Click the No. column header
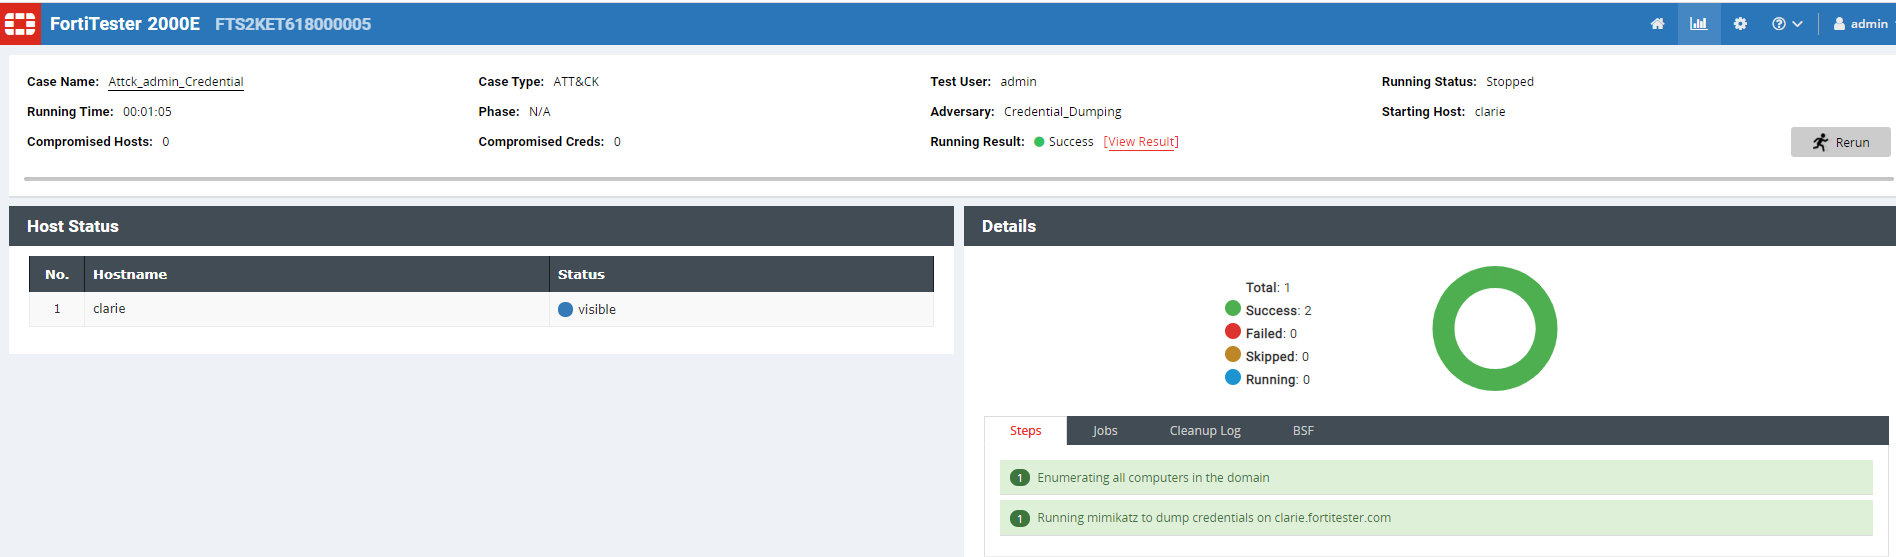 coord(57,274)
